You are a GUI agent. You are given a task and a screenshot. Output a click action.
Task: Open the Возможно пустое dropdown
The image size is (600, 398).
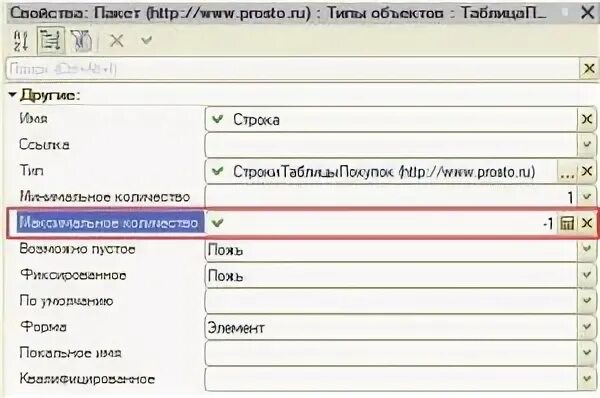(x=587, y=249)
